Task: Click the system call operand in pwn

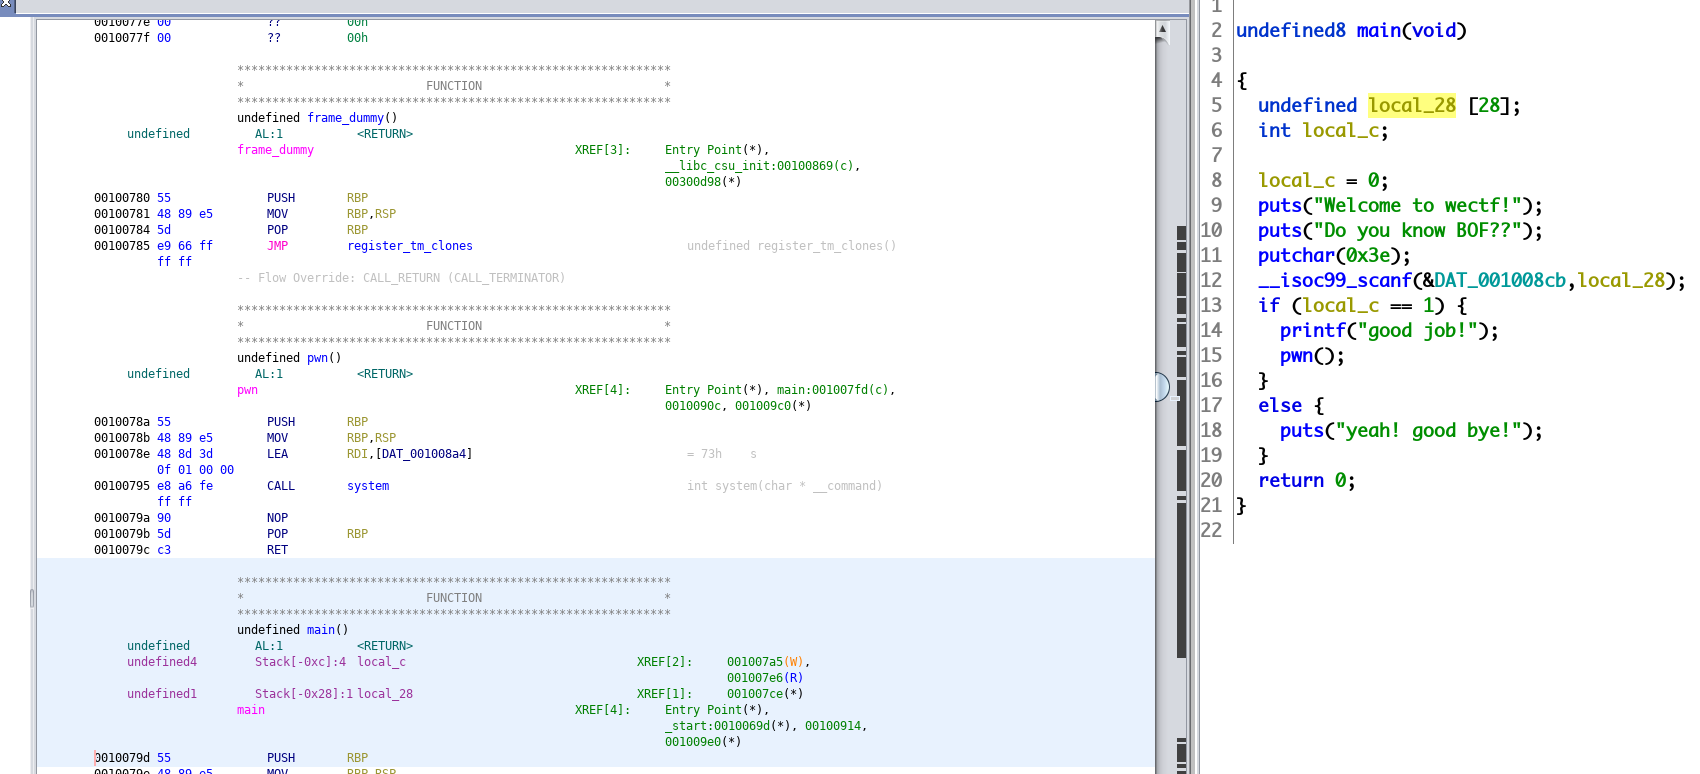Action: 368,486
